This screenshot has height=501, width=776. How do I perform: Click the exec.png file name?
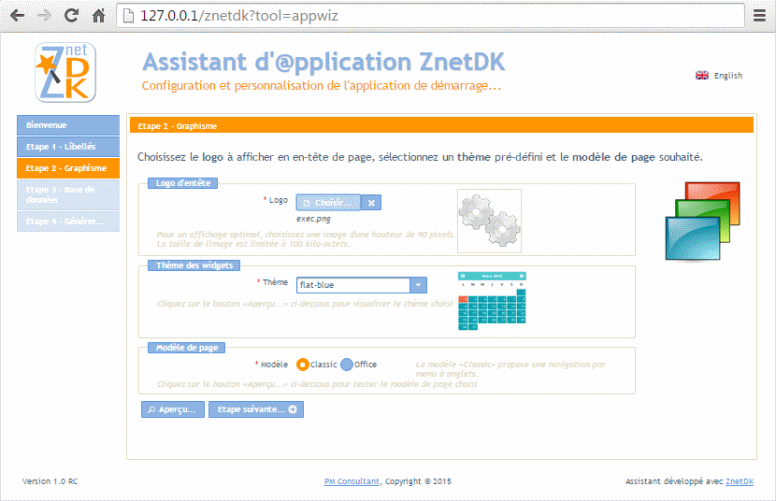tap(313, 219)
